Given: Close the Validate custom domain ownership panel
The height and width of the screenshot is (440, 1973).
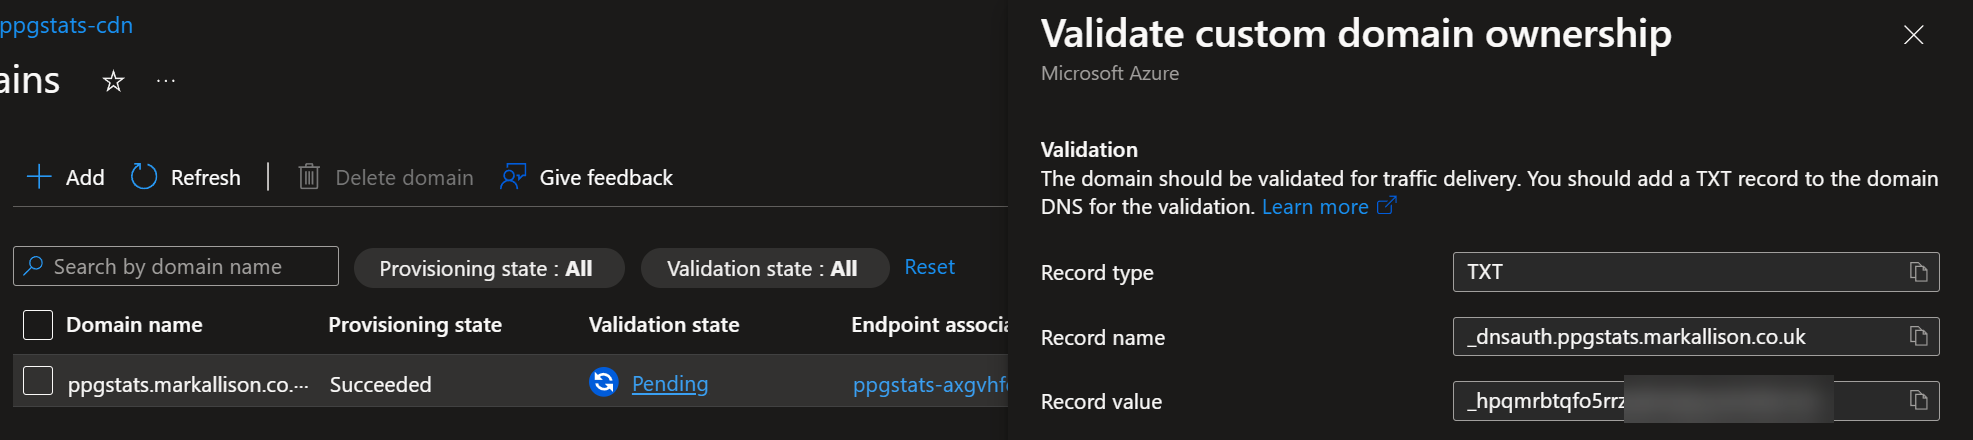Looking at the screenshot, I should point(1913,35).
